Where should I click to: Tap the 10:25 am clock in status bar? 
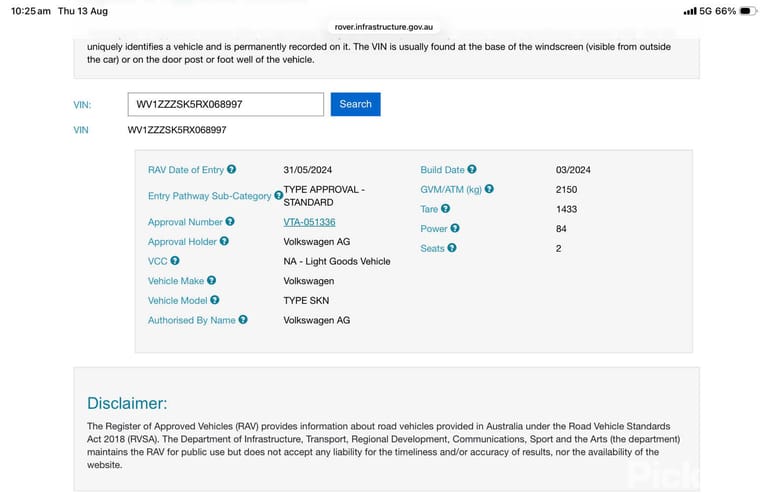(31, 11)
